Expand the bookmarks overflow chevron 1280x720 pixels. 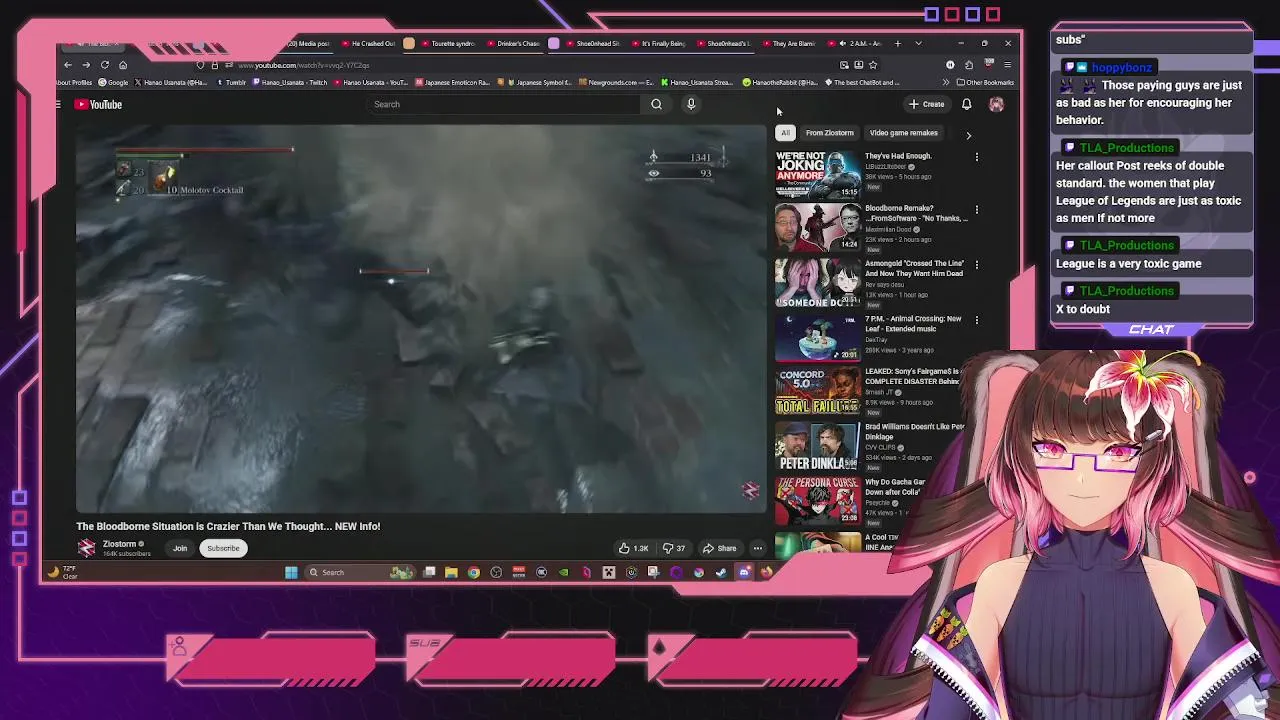948,83
